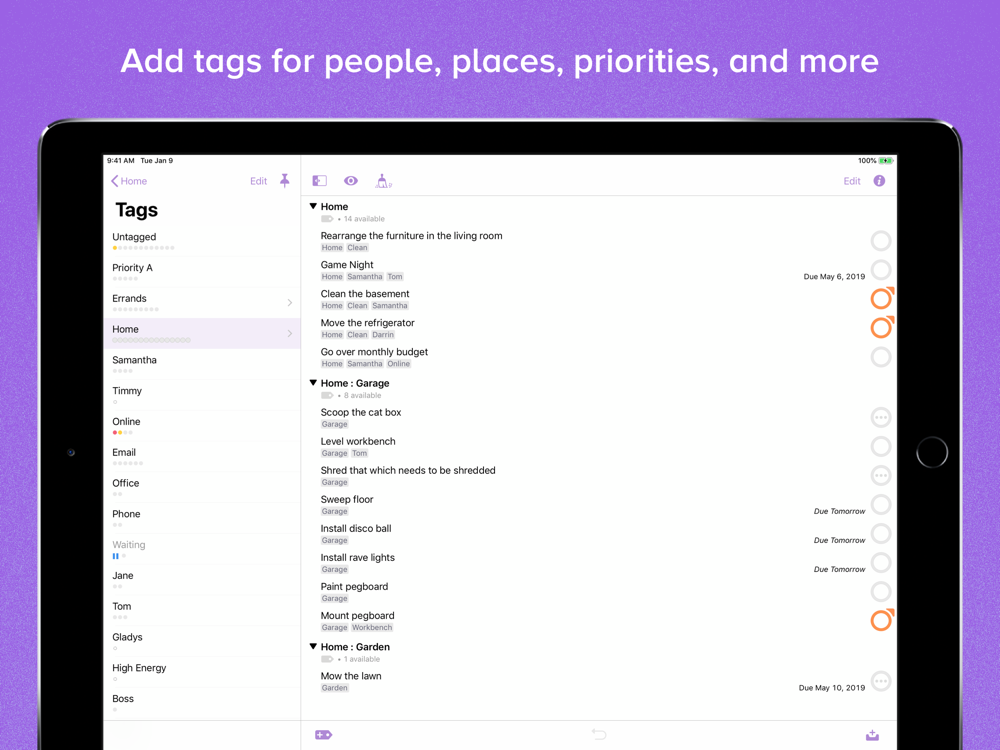Select the Phone tag
Viewport: 1000px width, 750px height.
pos(202,518)
